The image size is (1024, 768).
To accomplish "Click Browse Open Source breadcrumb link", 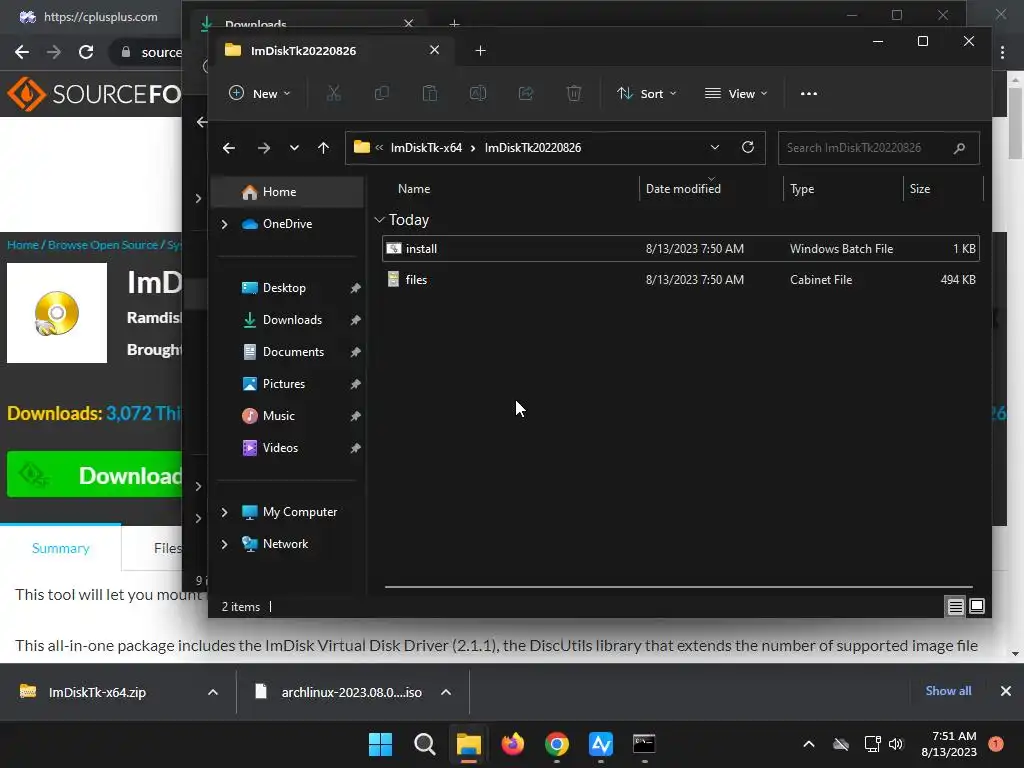I will 103,245.
